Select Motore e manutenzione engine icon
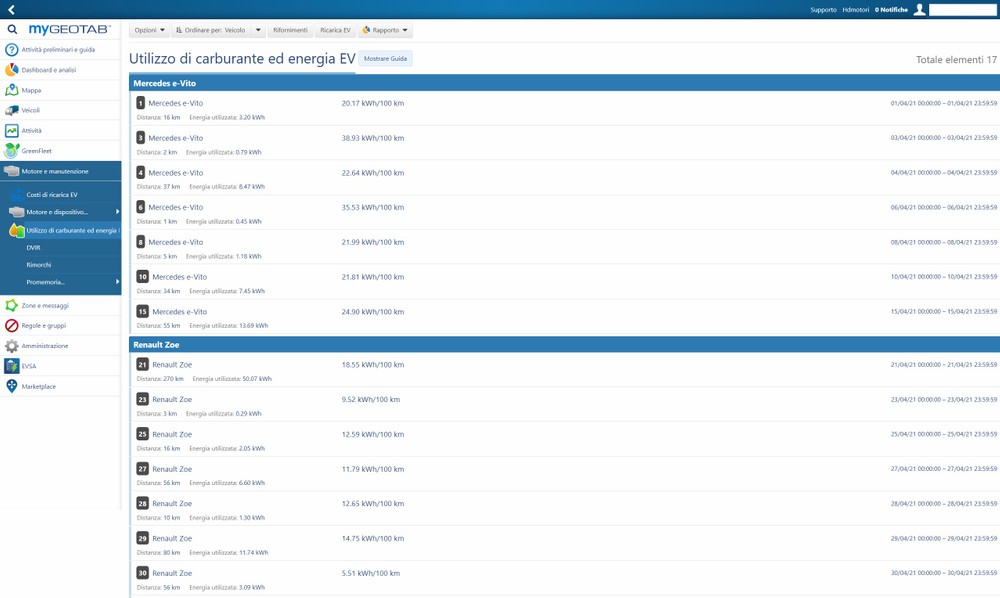 click(x=11, y=171)
